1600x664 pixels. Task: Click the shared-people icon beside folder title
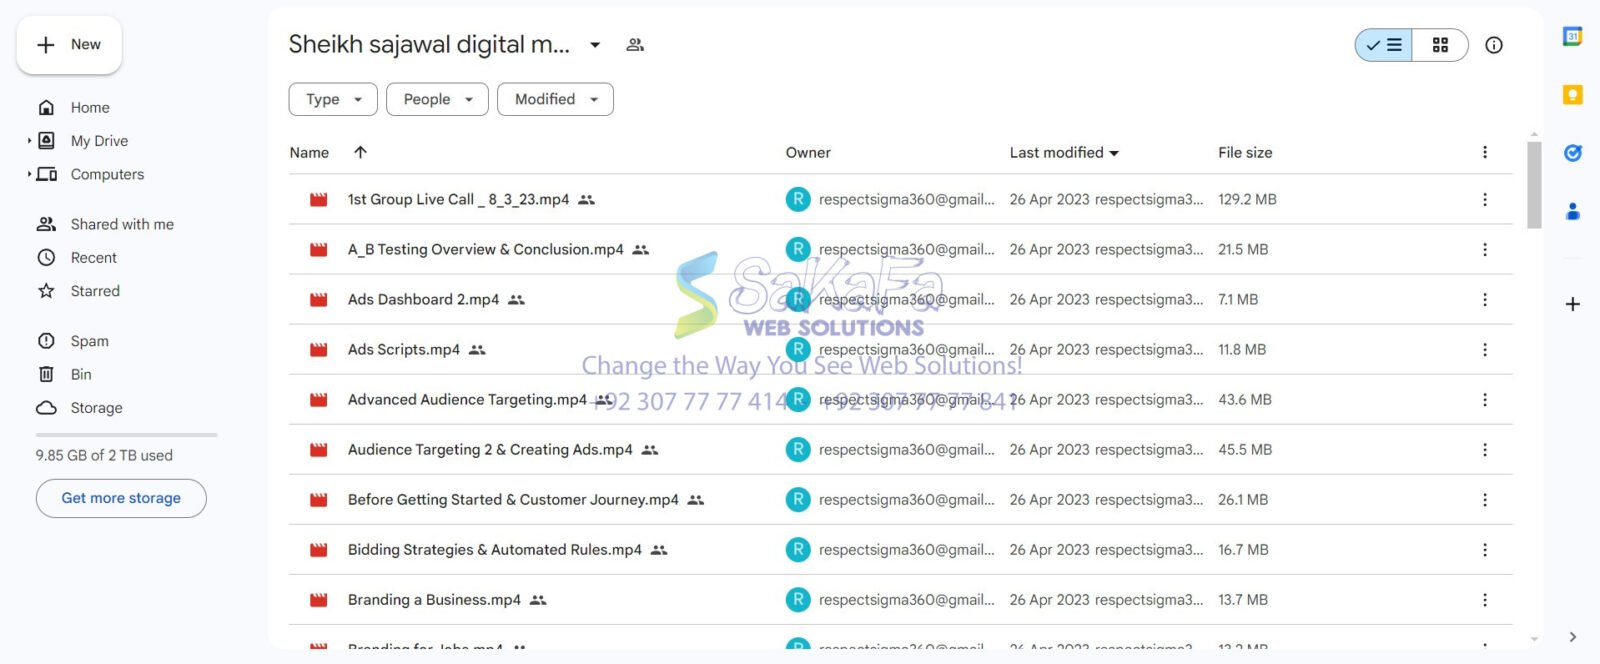tap(635, 45)
